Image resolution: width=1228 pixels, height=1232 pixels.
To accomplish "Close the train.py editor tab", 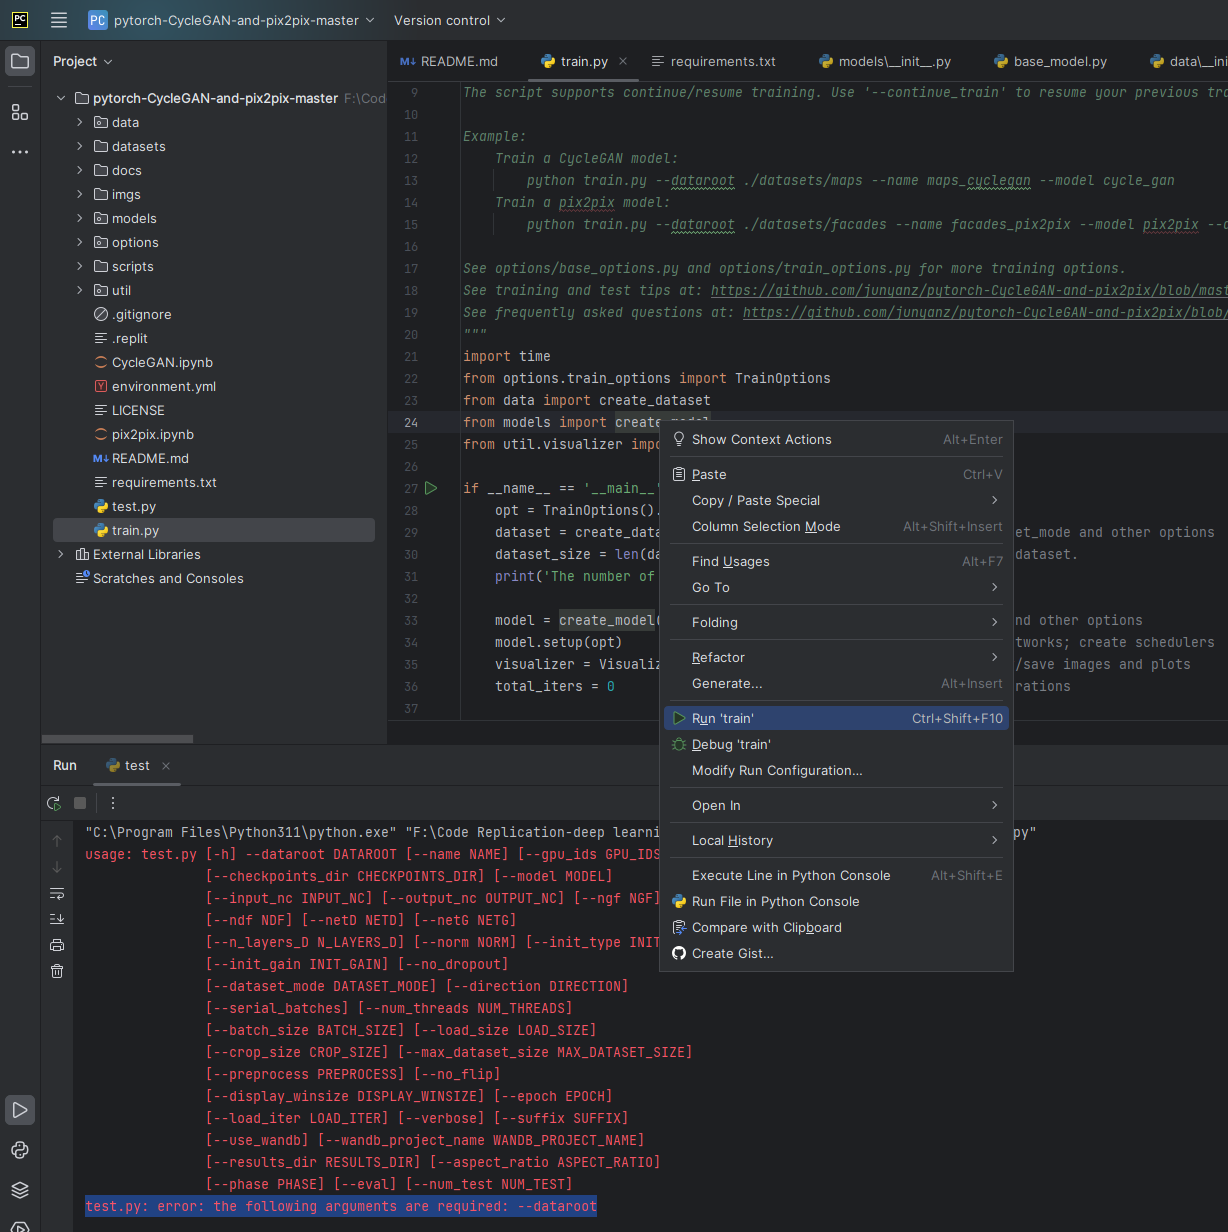I will [x=623, y=61].
